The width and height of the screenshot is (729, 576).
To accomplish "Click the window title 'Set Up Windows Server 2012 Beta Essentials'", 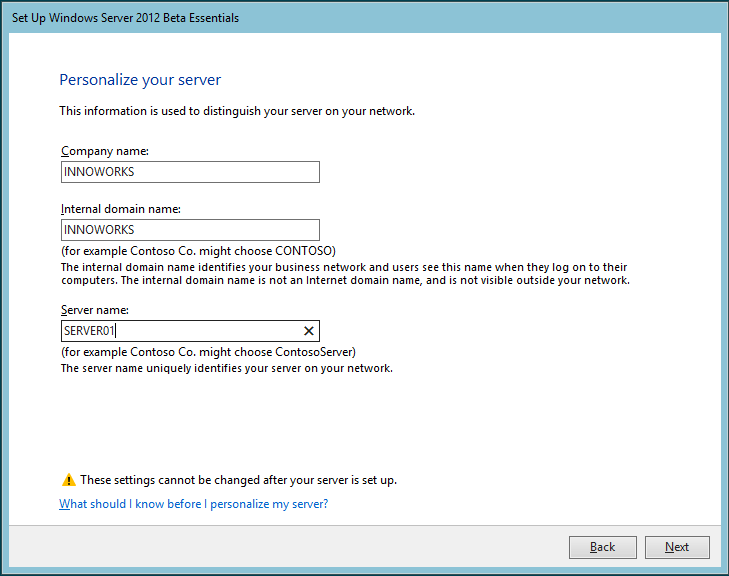I will [x=126, y=18].
